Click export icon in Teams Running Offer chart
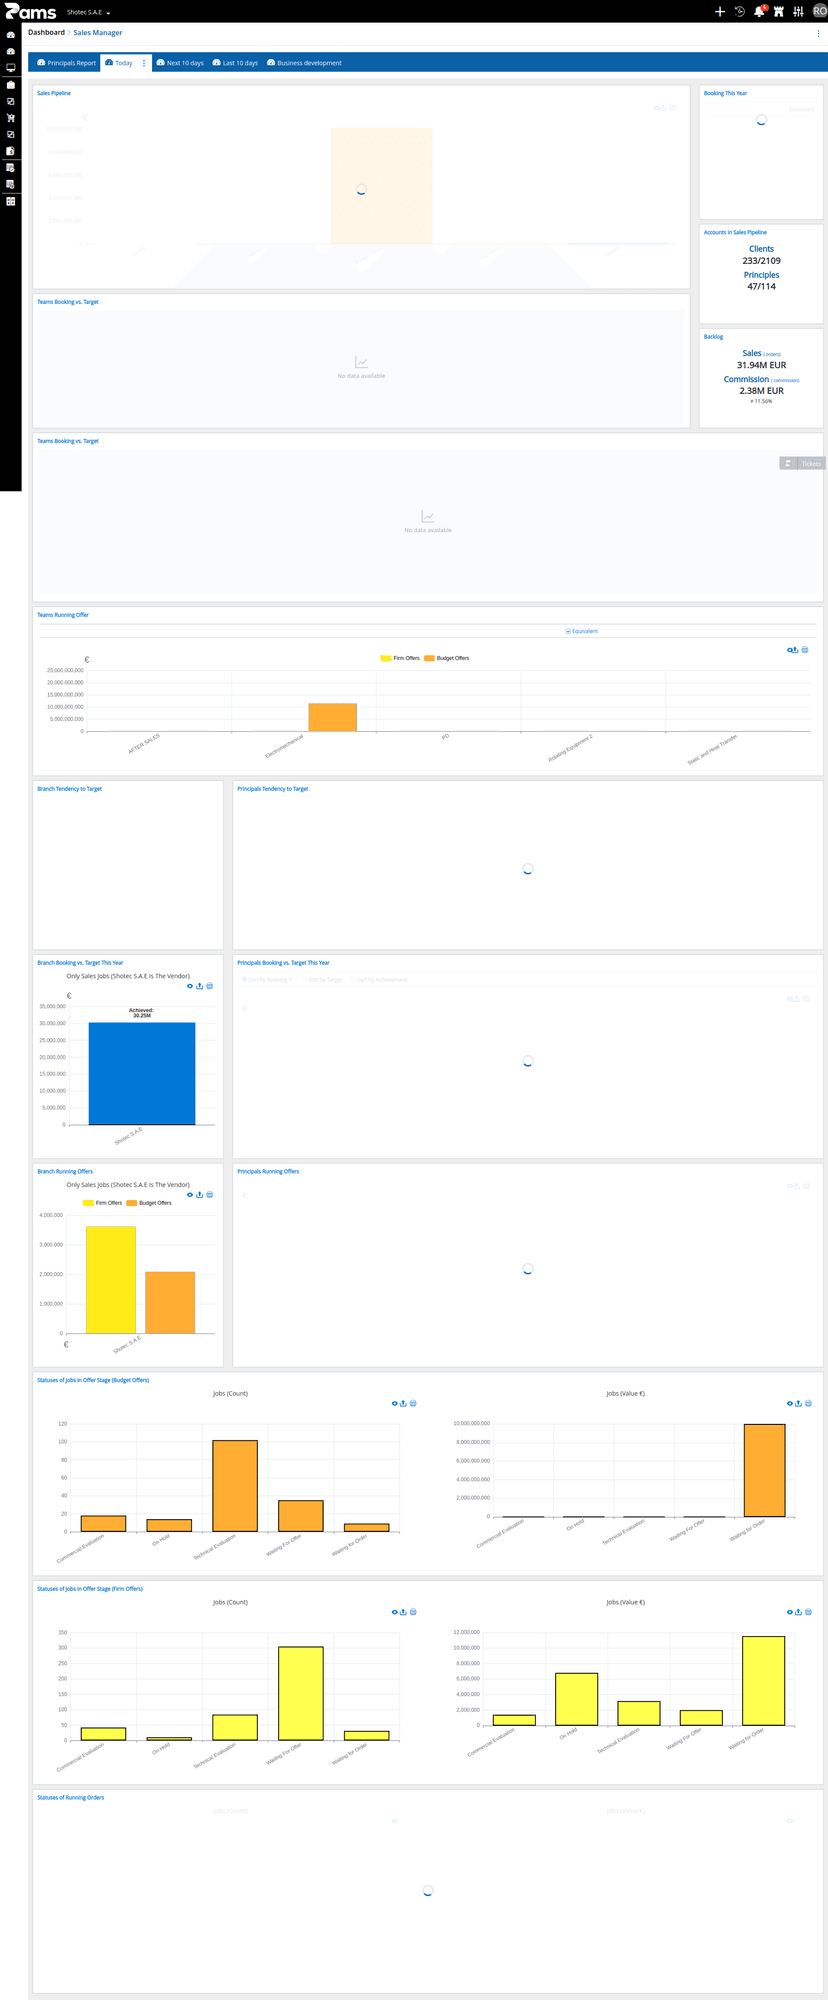828x2000 pixels. tap(795, 650)
